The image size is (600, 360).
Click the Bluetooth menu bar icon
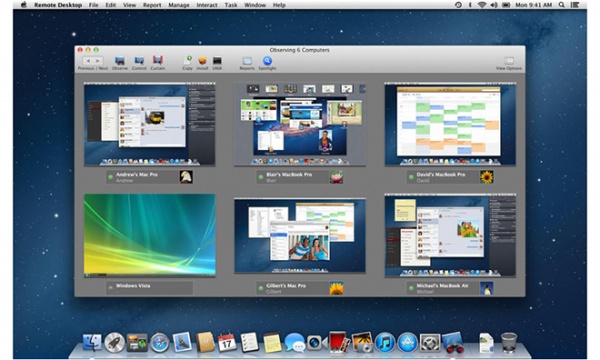470,5
